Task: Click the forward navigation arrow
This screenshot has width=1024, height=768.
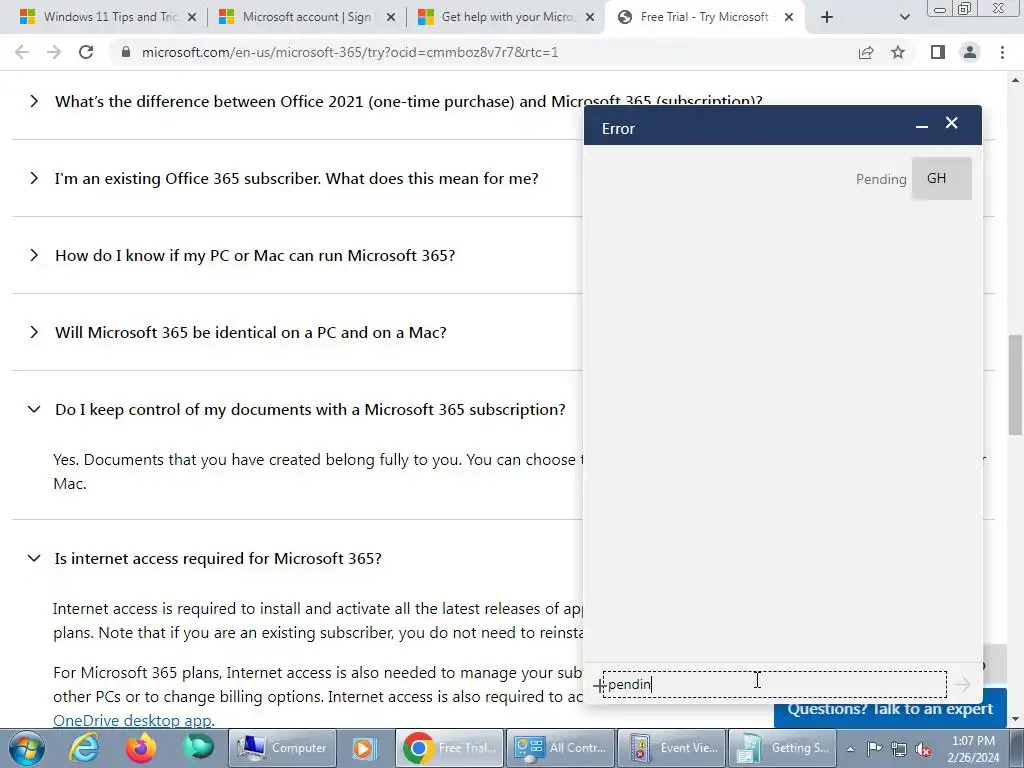Action: (x=54, y=52)
